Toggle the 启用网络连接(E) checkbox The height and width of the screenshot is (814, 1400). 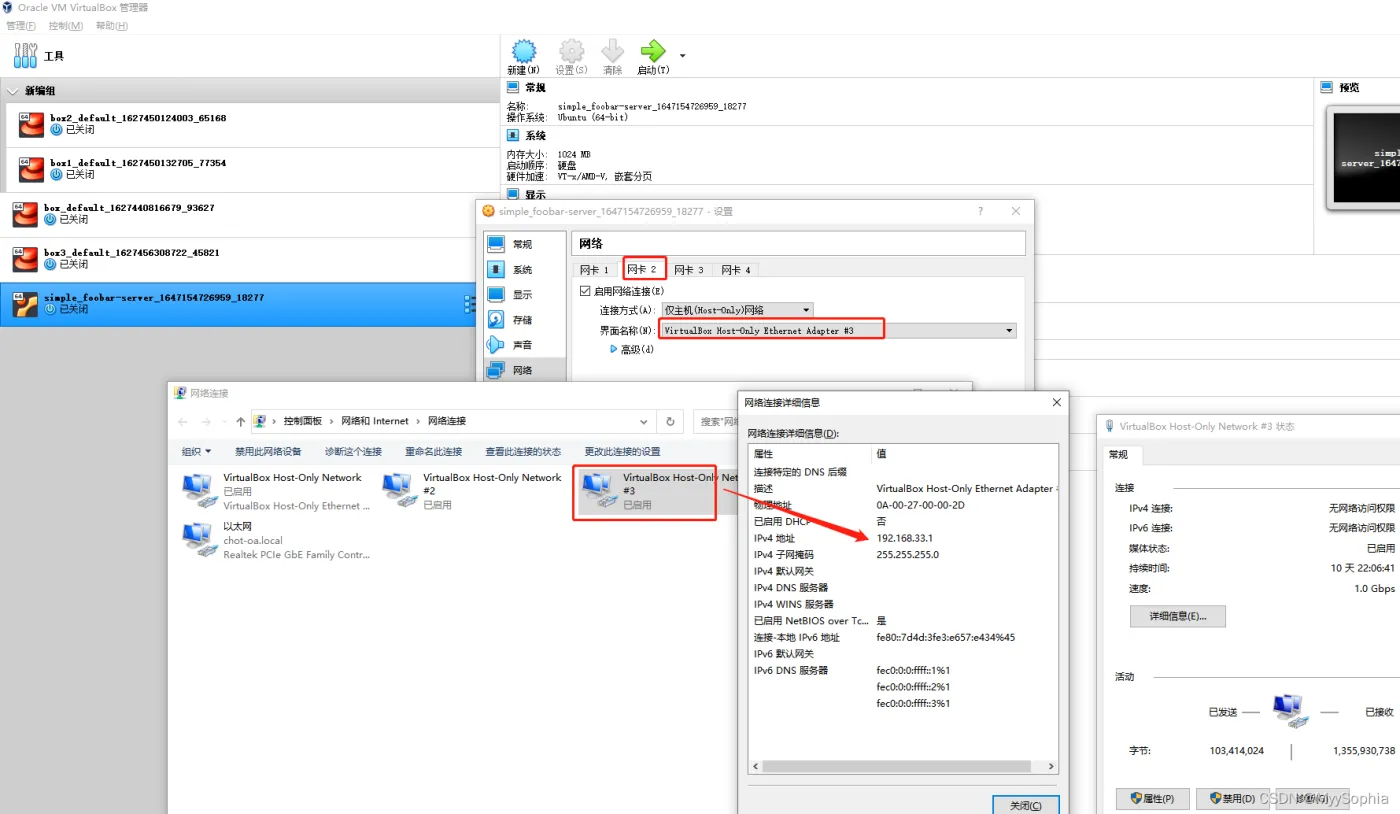[585, 291]
